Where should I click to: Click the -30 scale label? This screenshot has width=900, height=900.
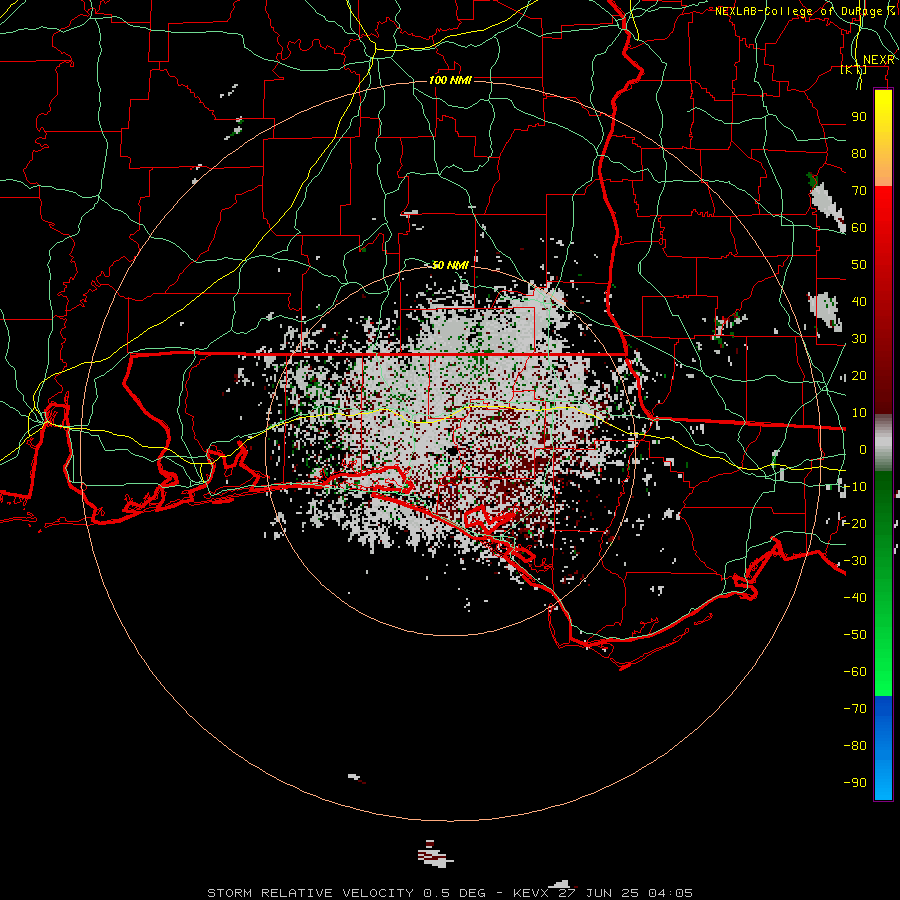click(x=855, y=561)
